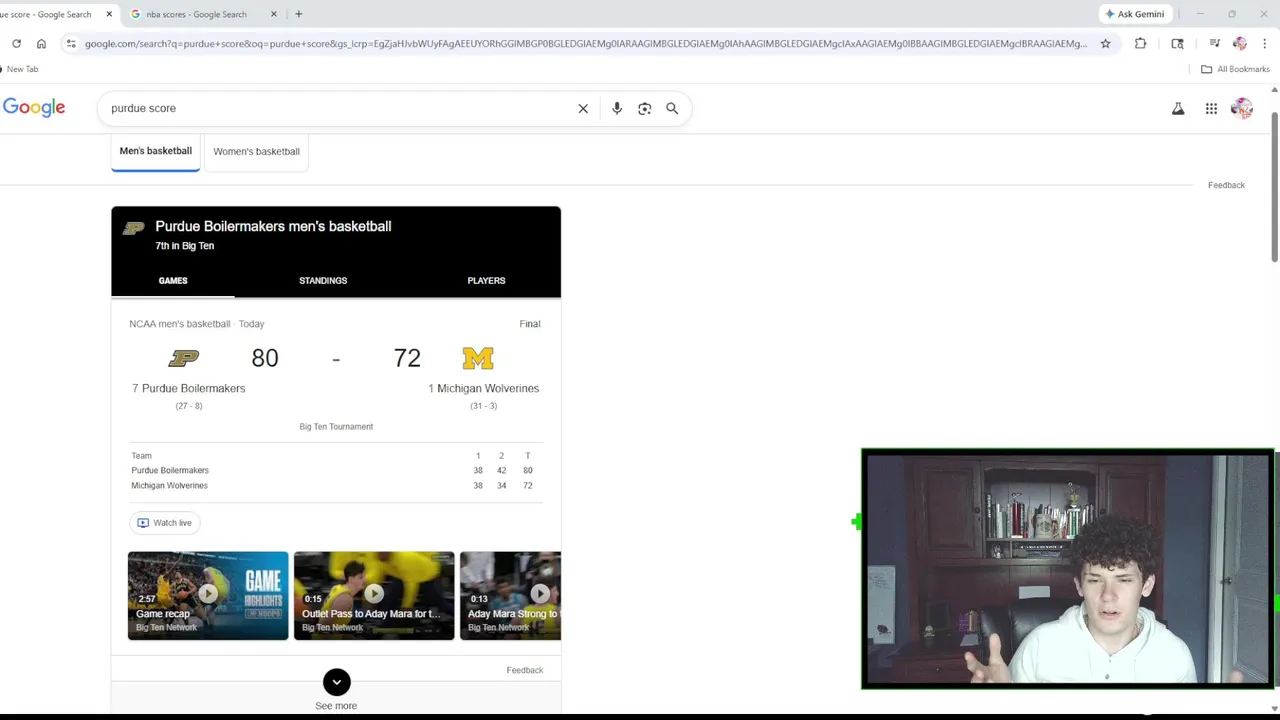Click 7th in Big Ten subtitle
The width and height of the screenshot is (1280, 720).
tap(184, 246)
